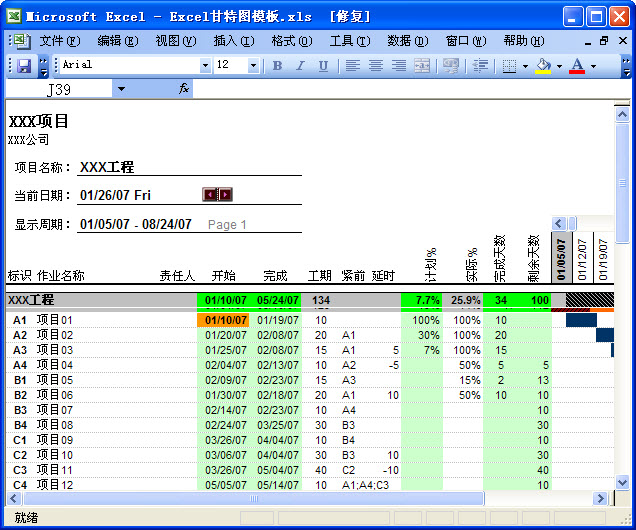Viewport: 636px width, 530px height.
Task: Click next date arrow button beside 当前日期
Action: point(226,195)
